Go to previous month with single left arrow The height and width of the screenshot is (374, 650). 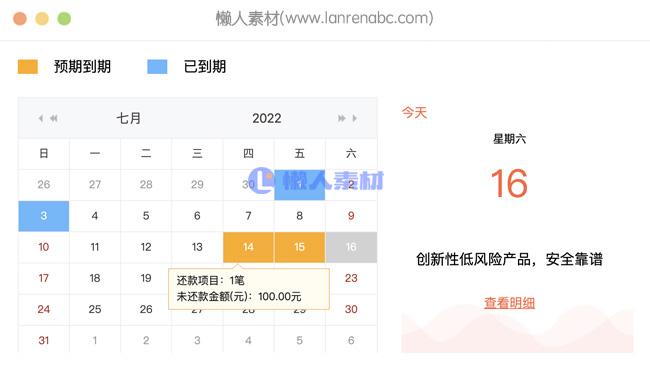pyautogui.click(x=41, y=118)
